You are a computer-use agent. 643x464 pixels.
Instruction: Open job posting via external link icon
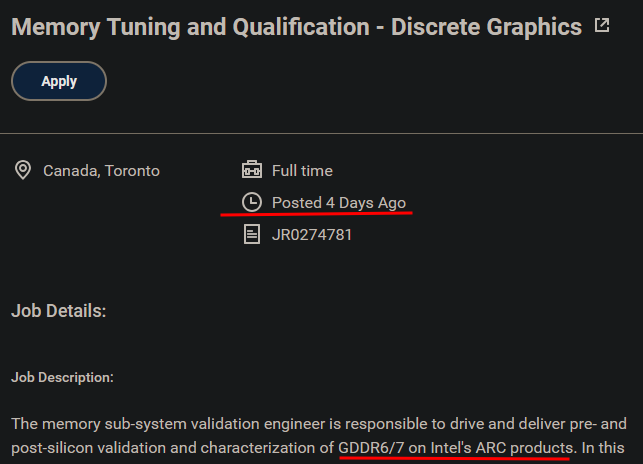coord(602,26)
